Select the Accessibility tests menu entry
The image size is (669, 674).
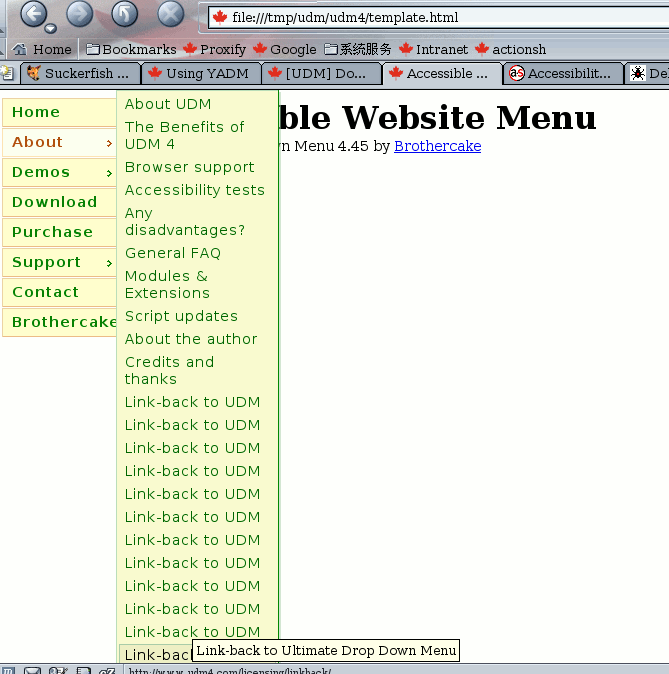(x=195, y=190)
